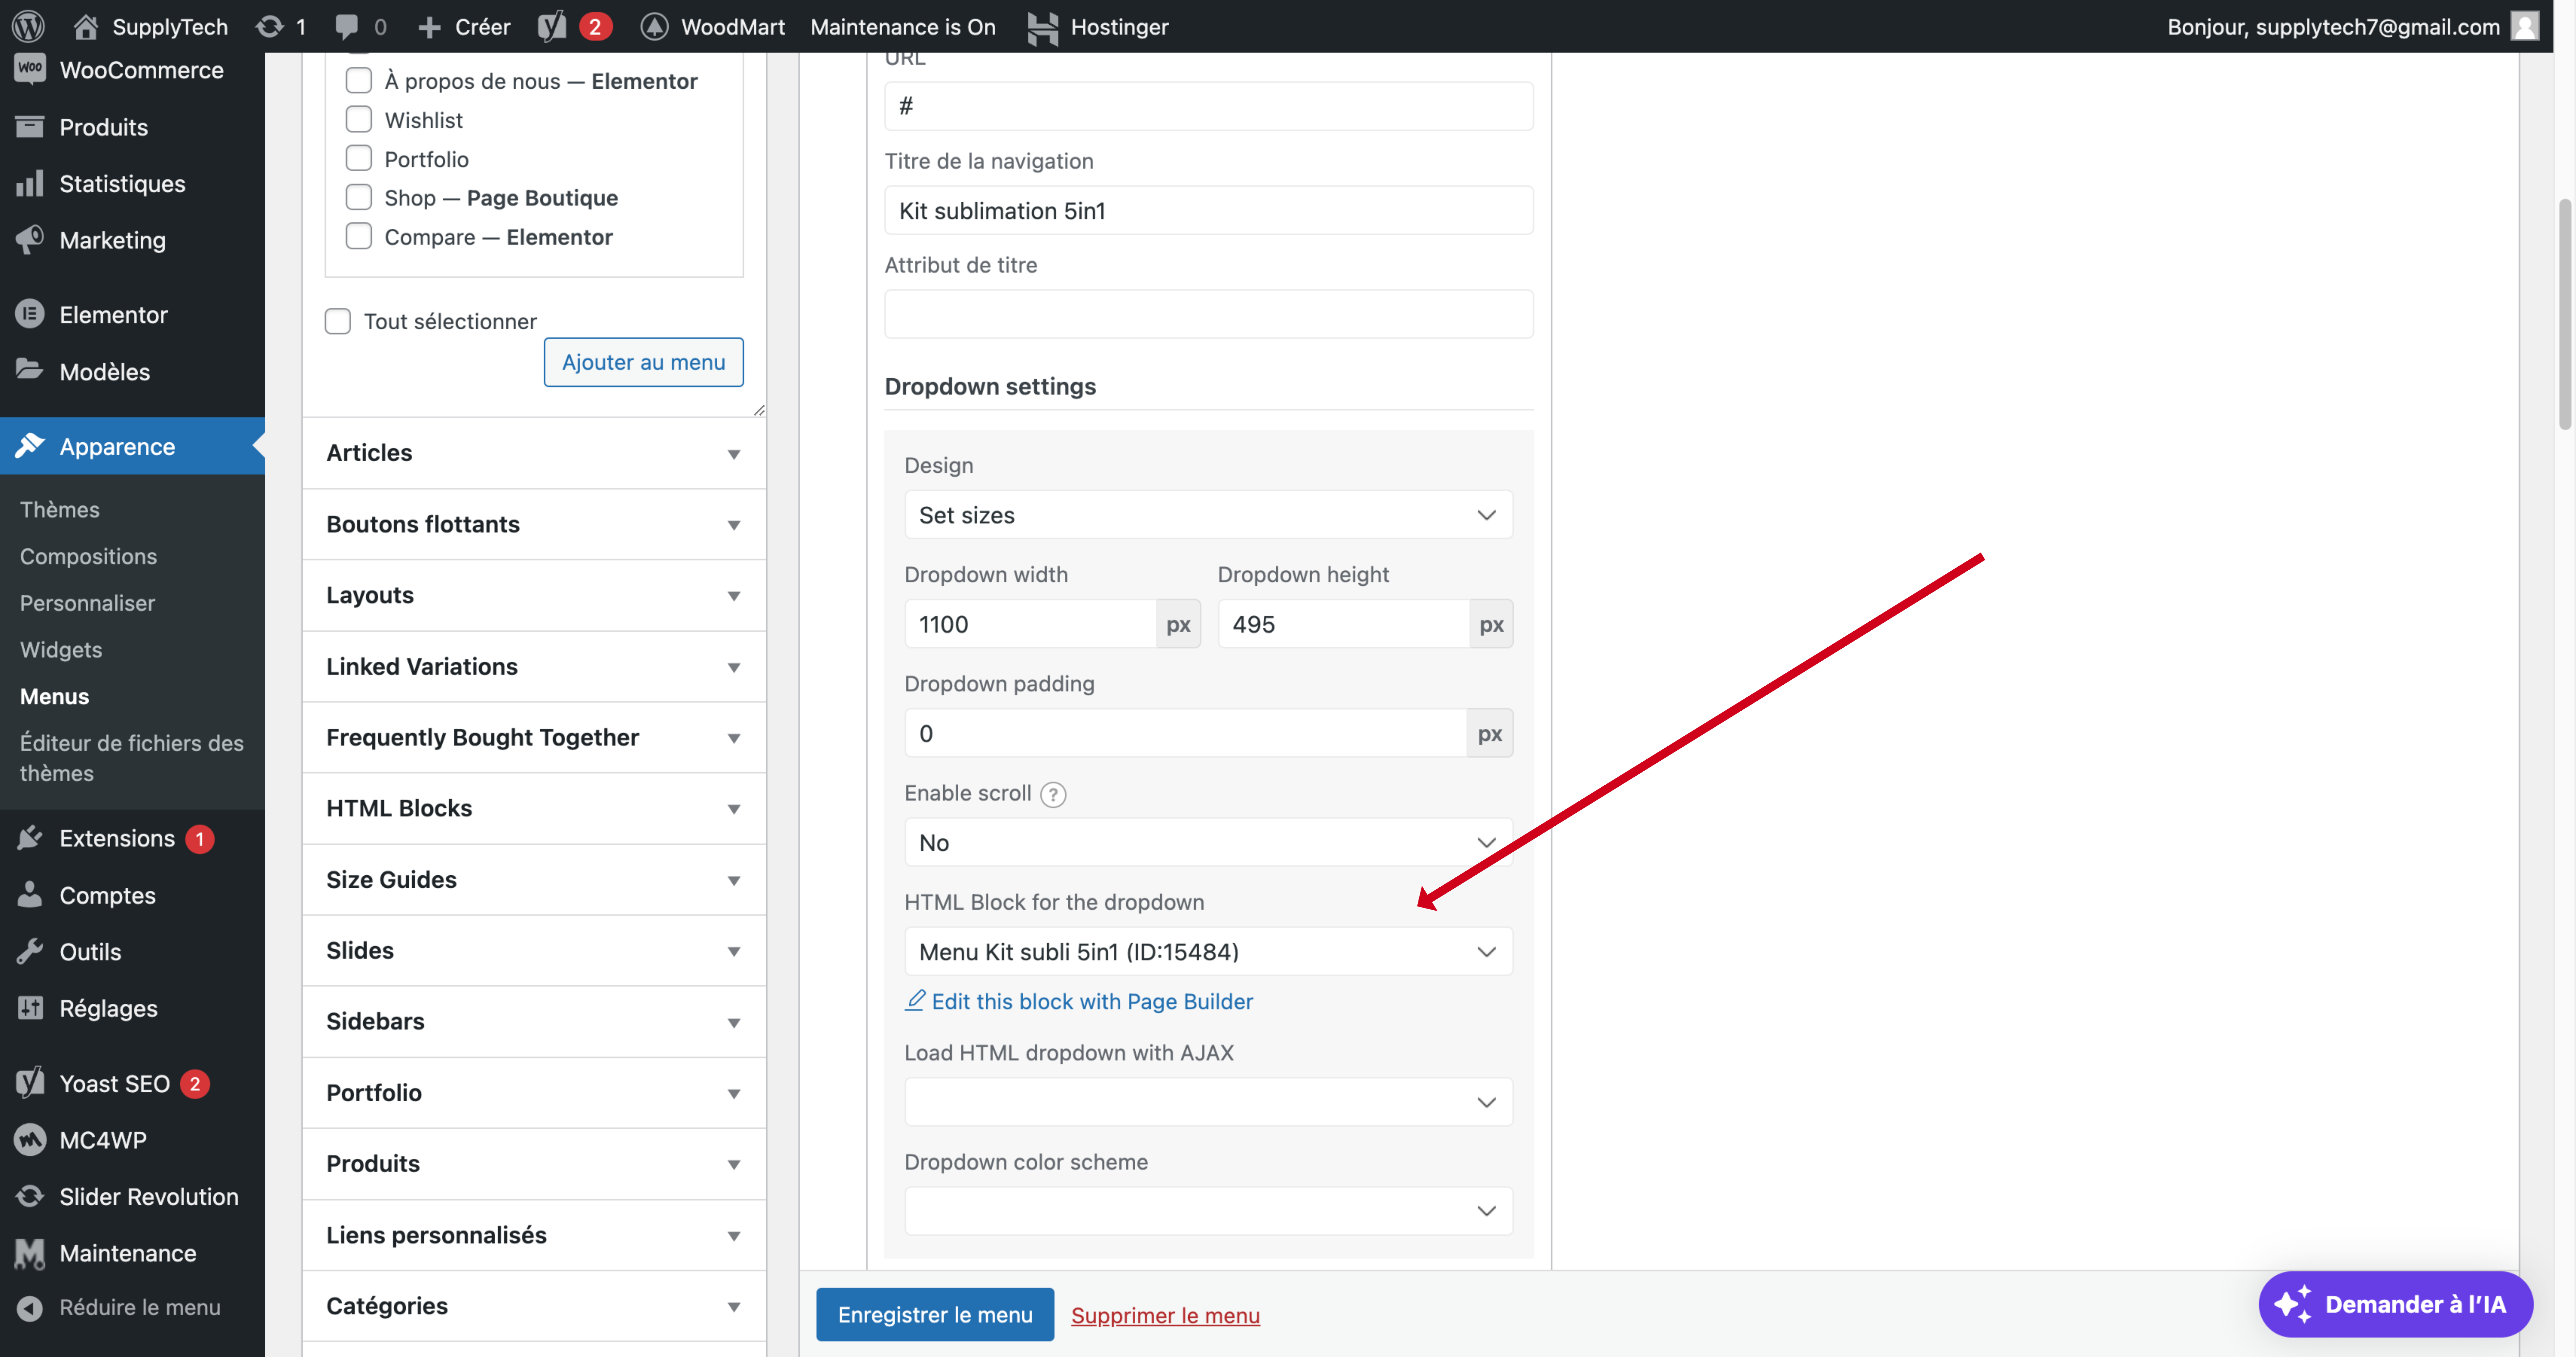Image resolution: width=2576 pixels, height=1357 pixels.
Task: Click the Slider Revolution refresh icon
Action: tap(30, 1196)
